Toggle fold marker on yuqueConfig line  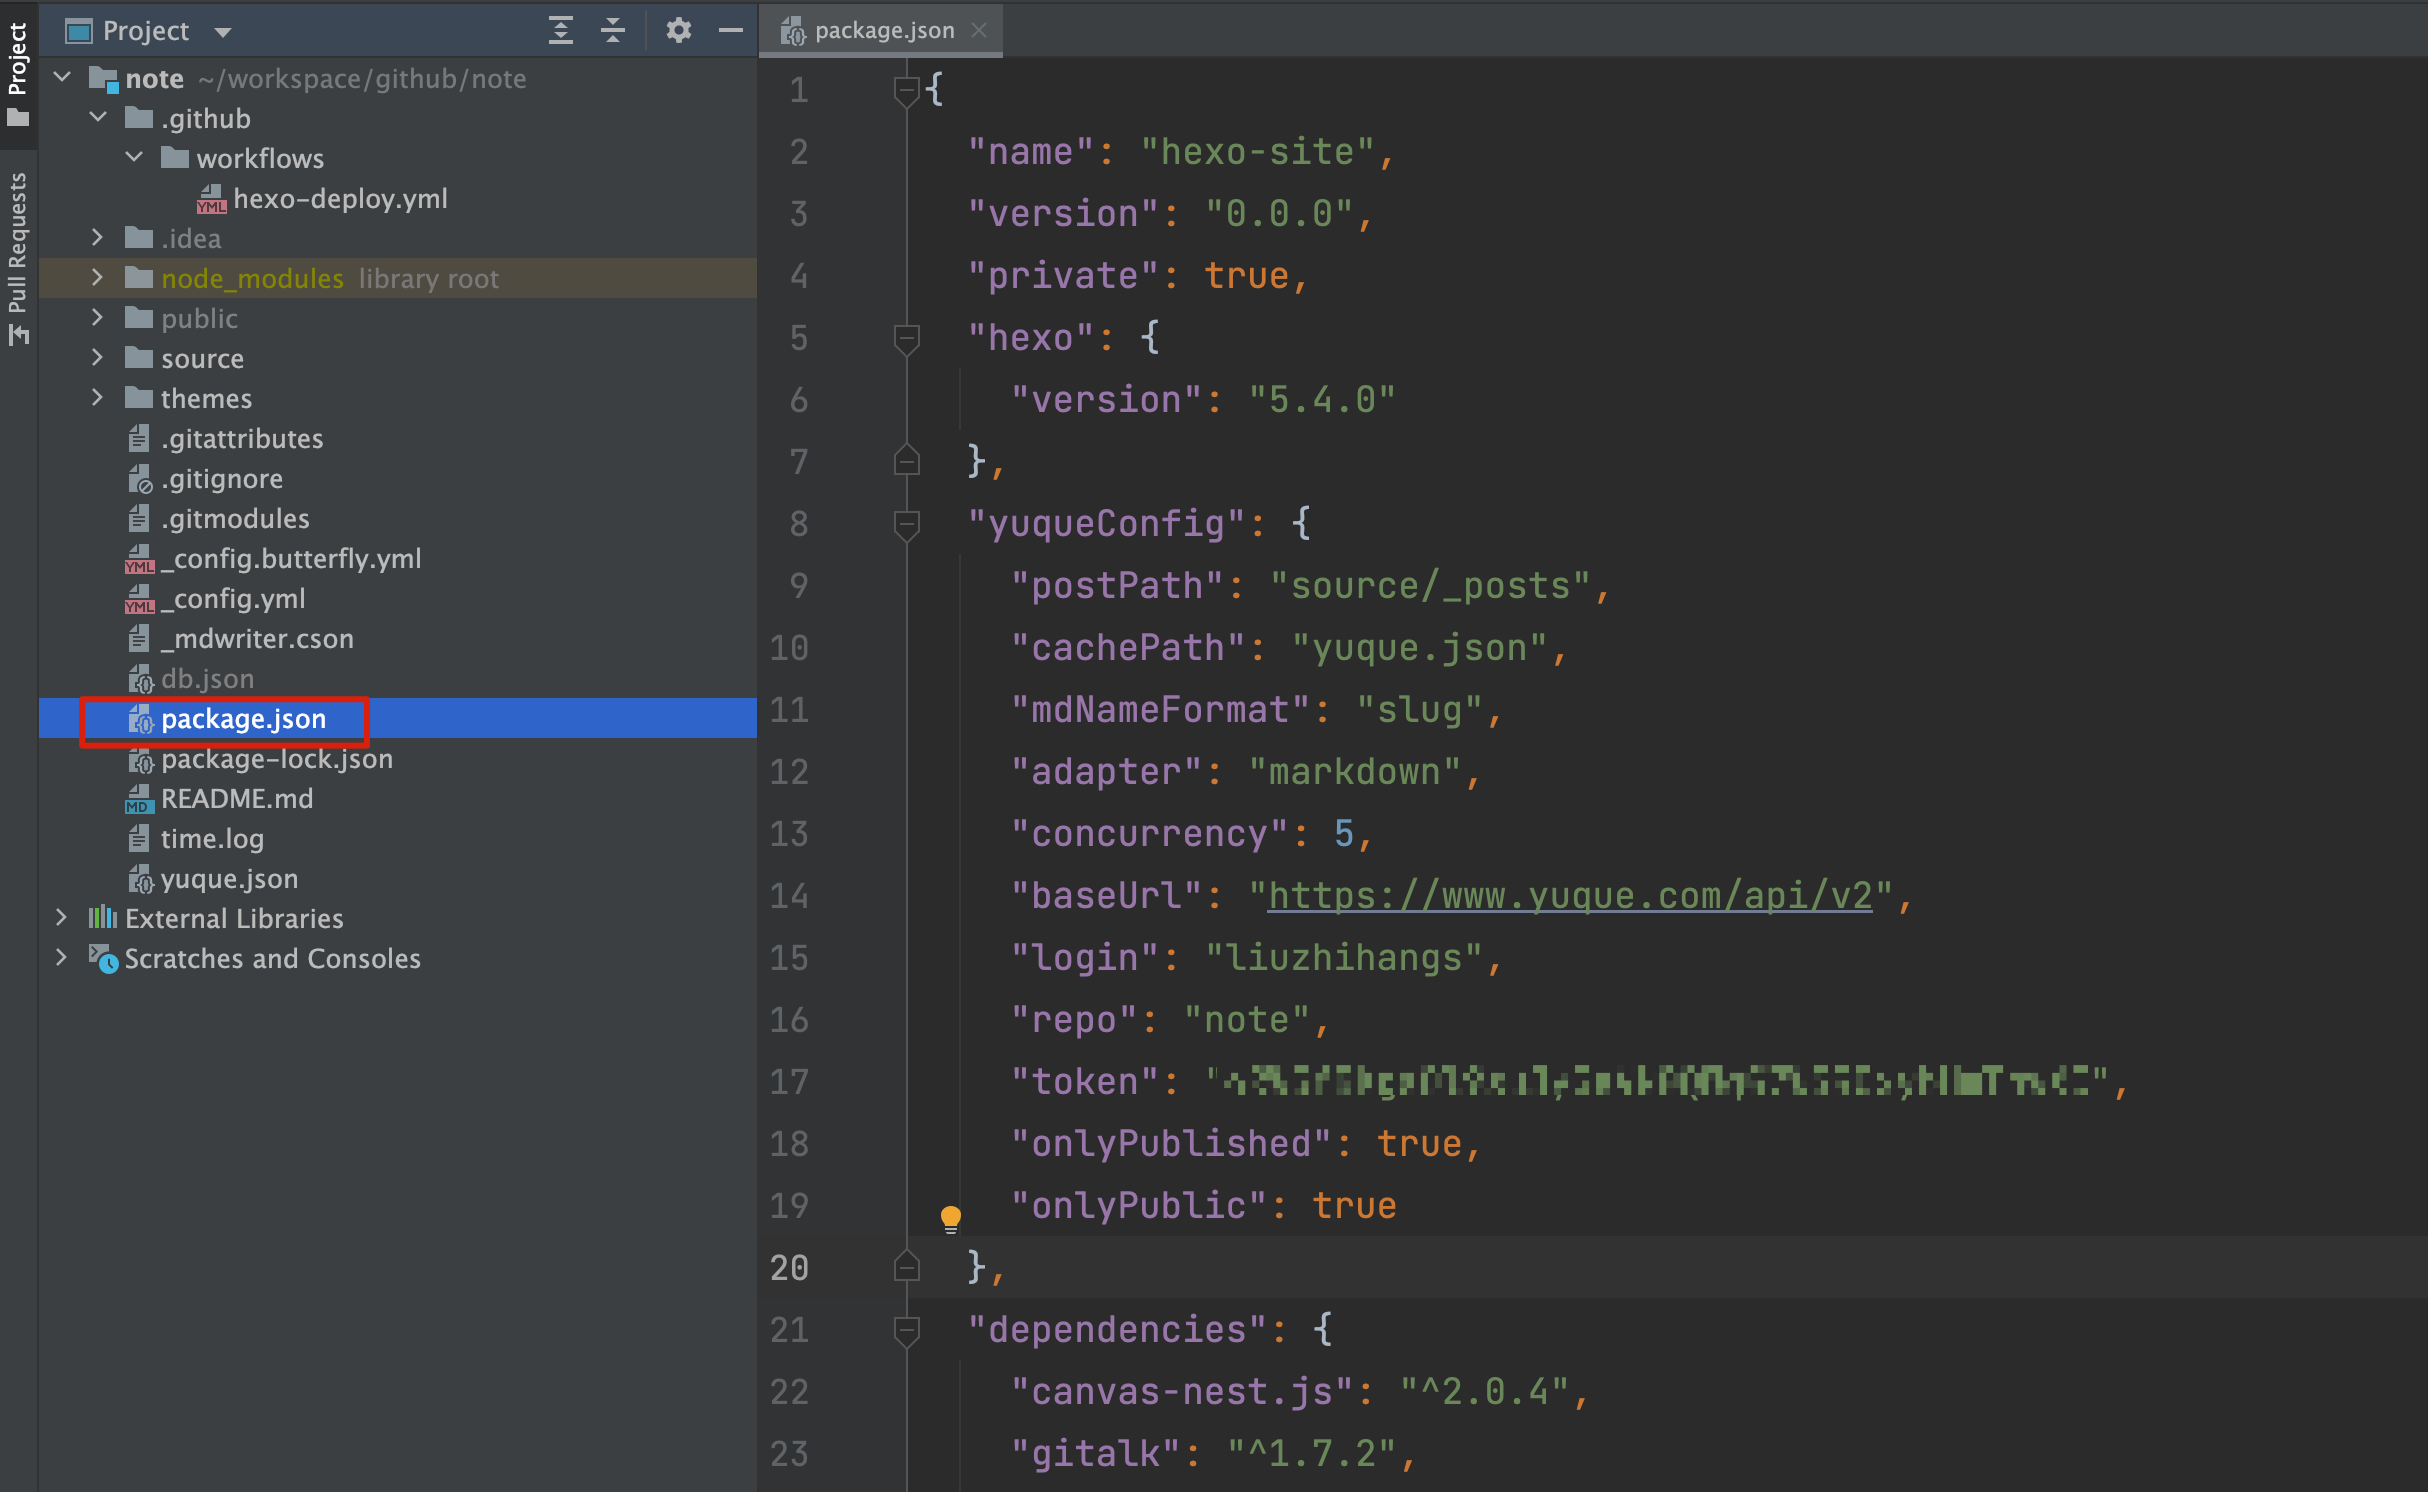coord(906,524)
